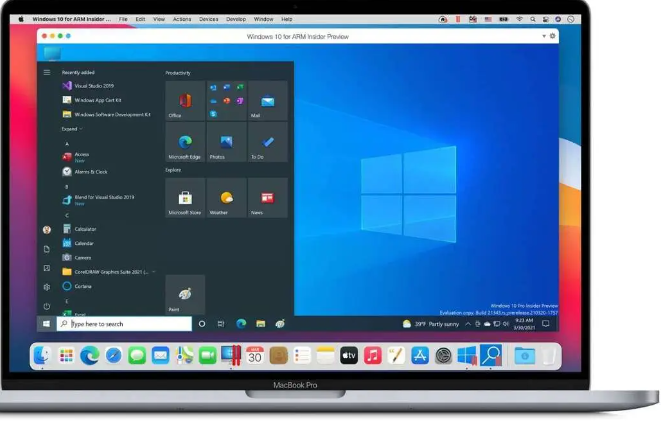Viewport: 662px width, 422px height.
Task: Open Launchpad from the Dock
Action: 66,355
